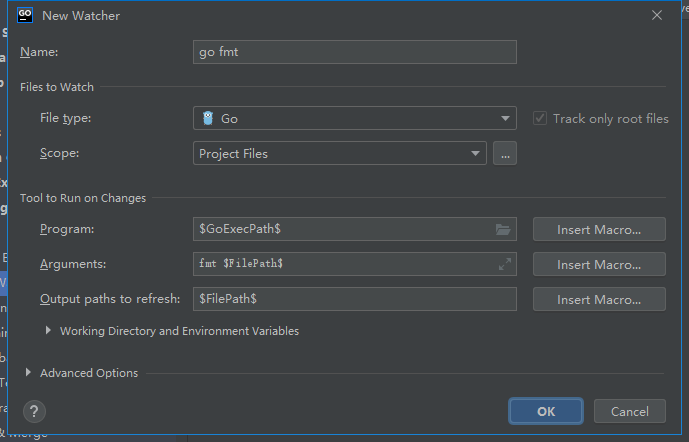689x442 pixels.
Task: Toggle Track only root files checkbox
Action: coord(541,118)
